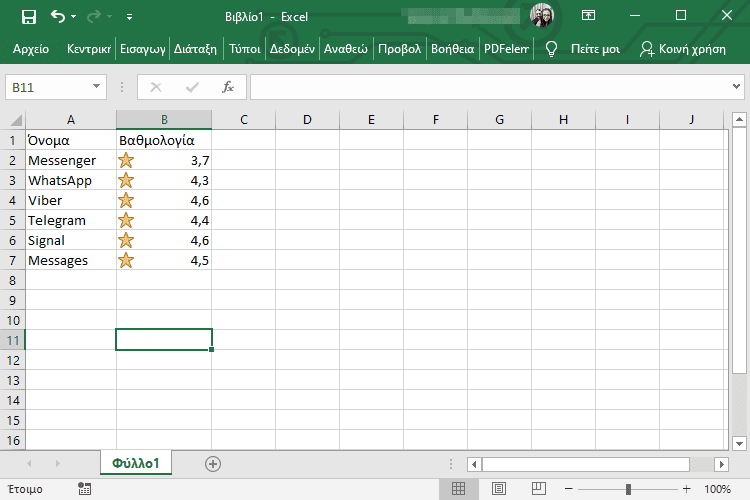The height and width of the screenshot is (500, 750).
Task: Open the undo history dropdown arrow
Action: click(x=74, y=17)
